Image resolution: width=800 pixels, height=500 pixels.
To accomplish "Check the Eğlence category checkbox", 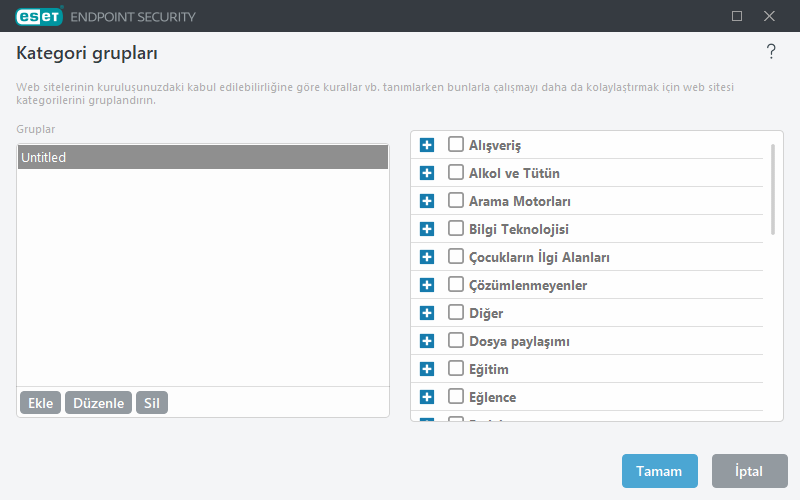I will click(456, 397).
